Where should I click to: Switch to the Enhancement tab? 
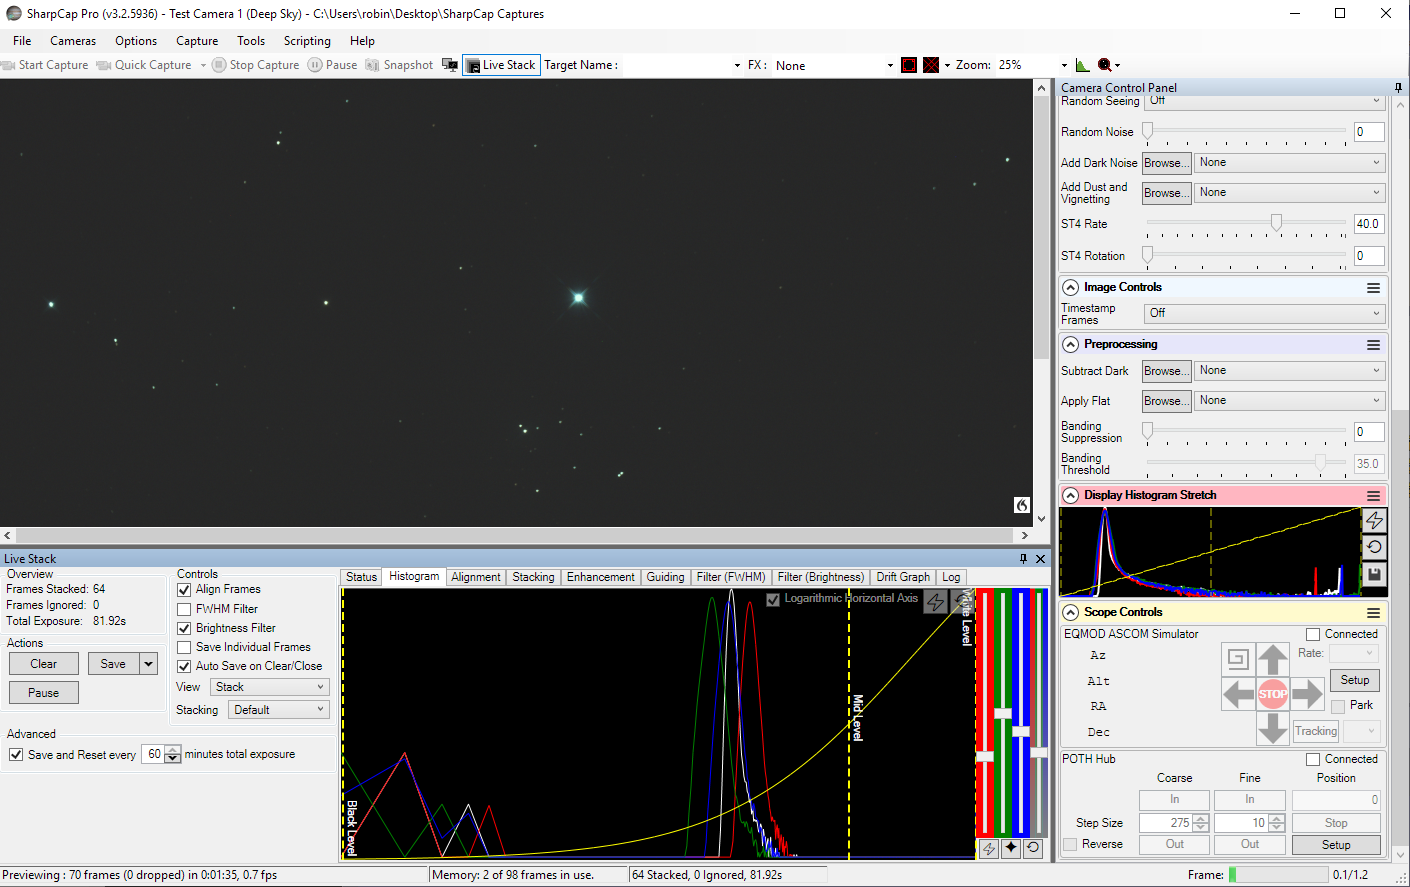(x=600, y=577)
